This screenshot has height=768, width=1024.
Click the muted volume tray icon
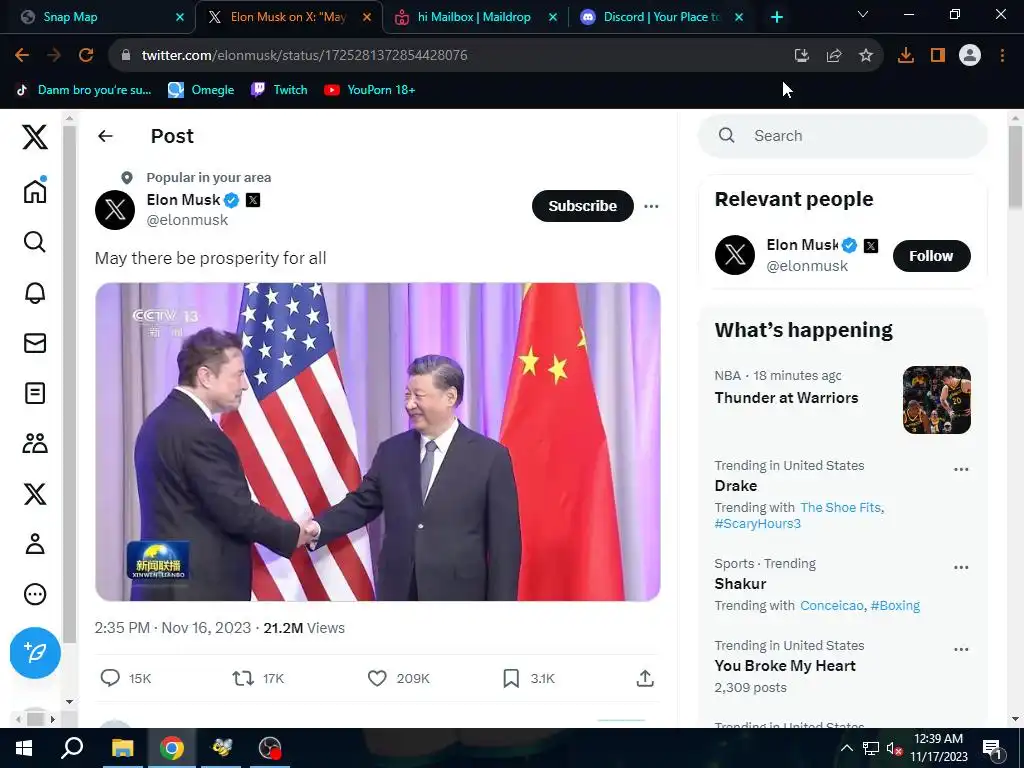pos(893,748)
